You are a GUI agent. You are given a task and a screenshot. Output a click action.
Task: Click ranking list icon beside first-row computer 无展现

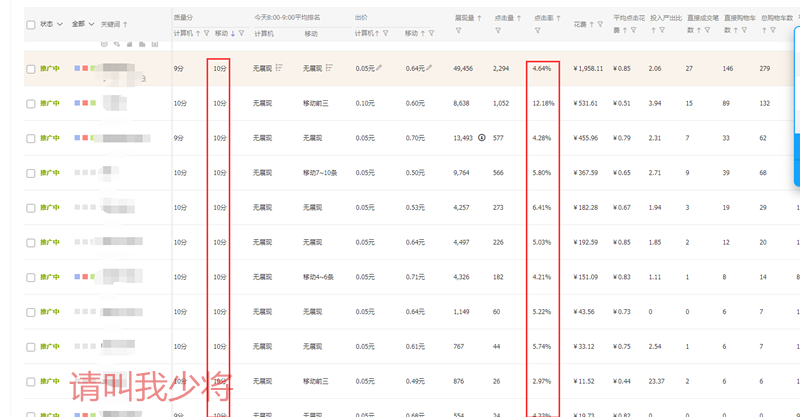[x=279, y=68]
